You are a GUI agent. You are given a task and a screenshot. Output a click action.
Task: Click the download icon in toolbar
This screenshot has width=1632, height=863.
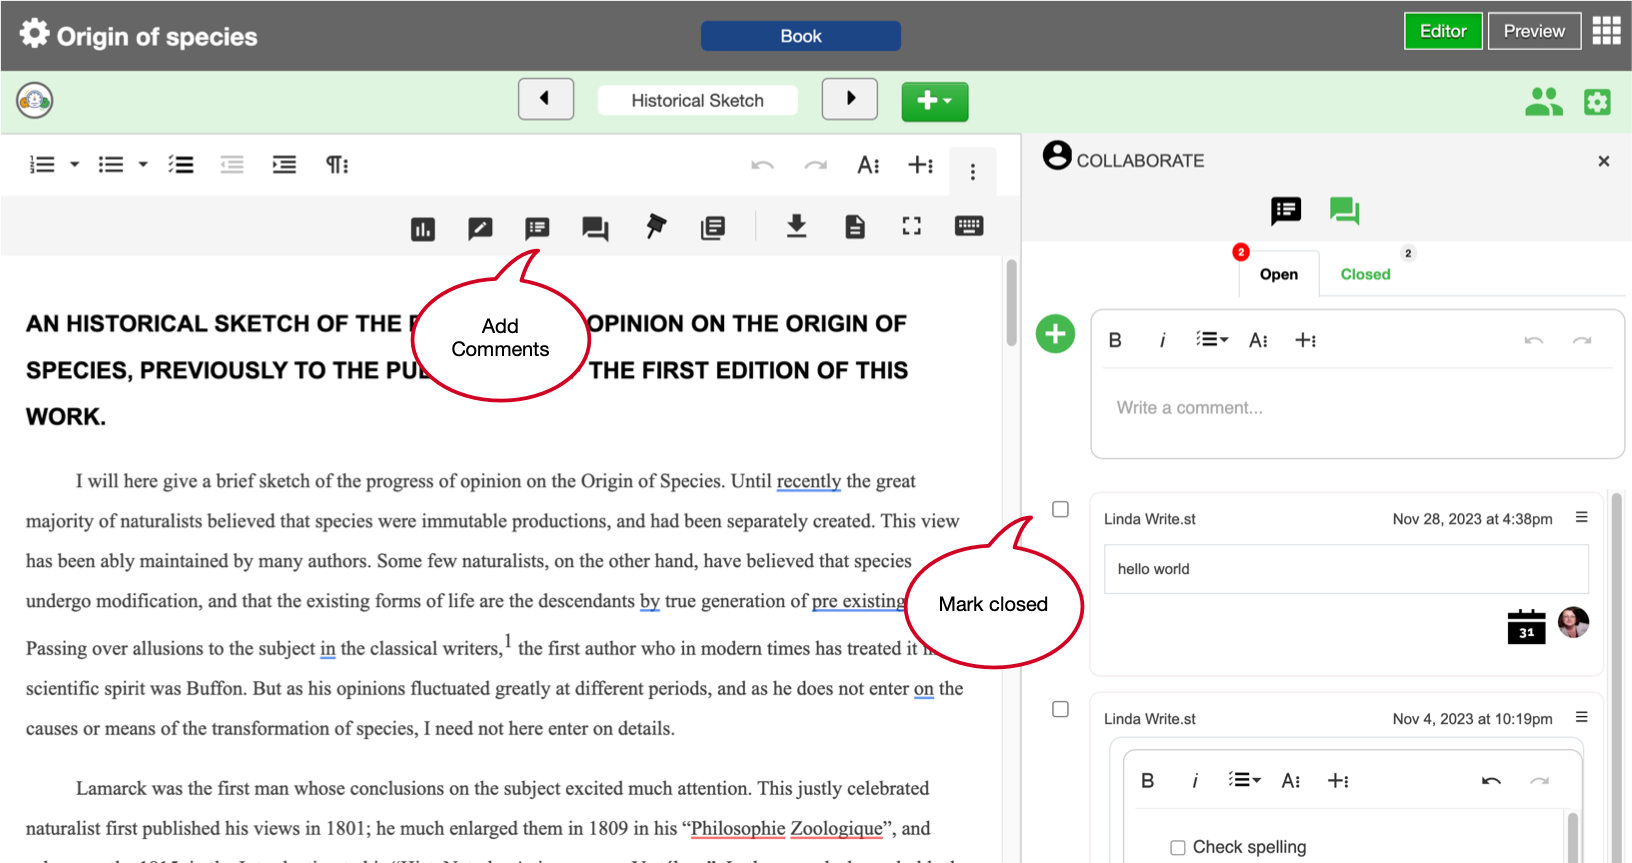click(796, 227)
